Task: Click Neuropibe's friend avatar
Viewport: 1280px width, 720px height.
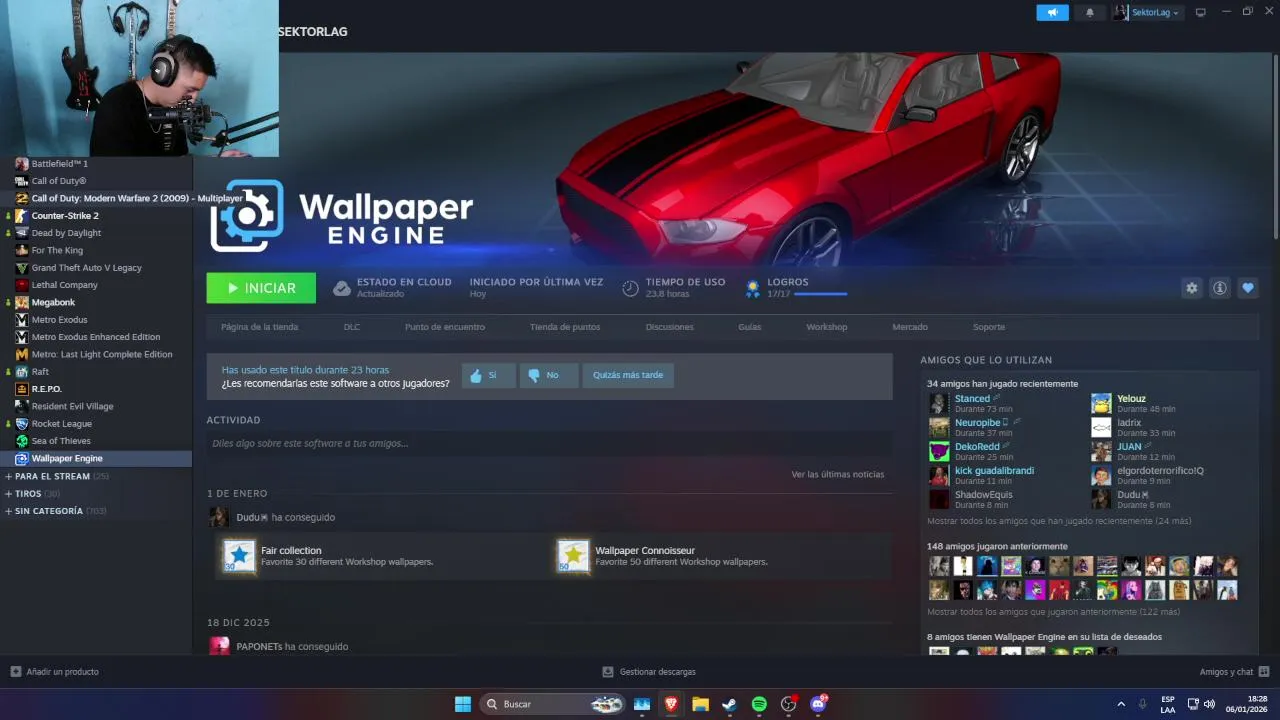Action: pyautogui.click(x=939, y=427)
